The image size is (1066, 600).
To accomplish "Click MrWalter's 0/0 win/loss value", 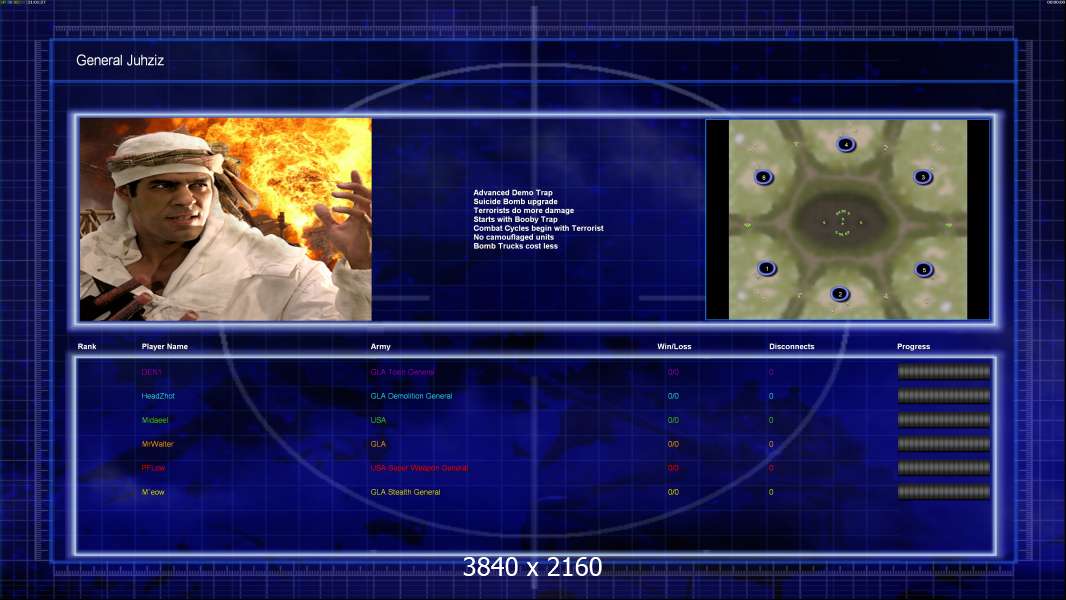I will coord(673,444).
